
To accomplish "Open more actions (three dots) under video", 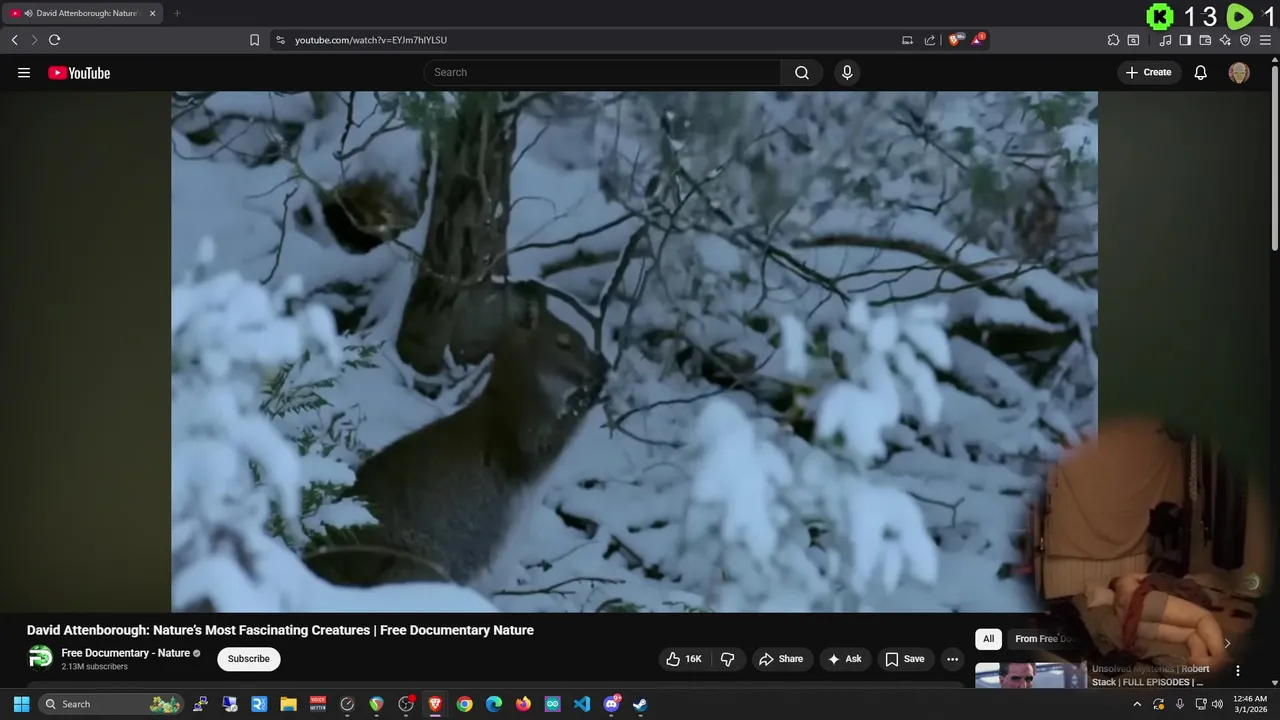I will pos(952,659).
